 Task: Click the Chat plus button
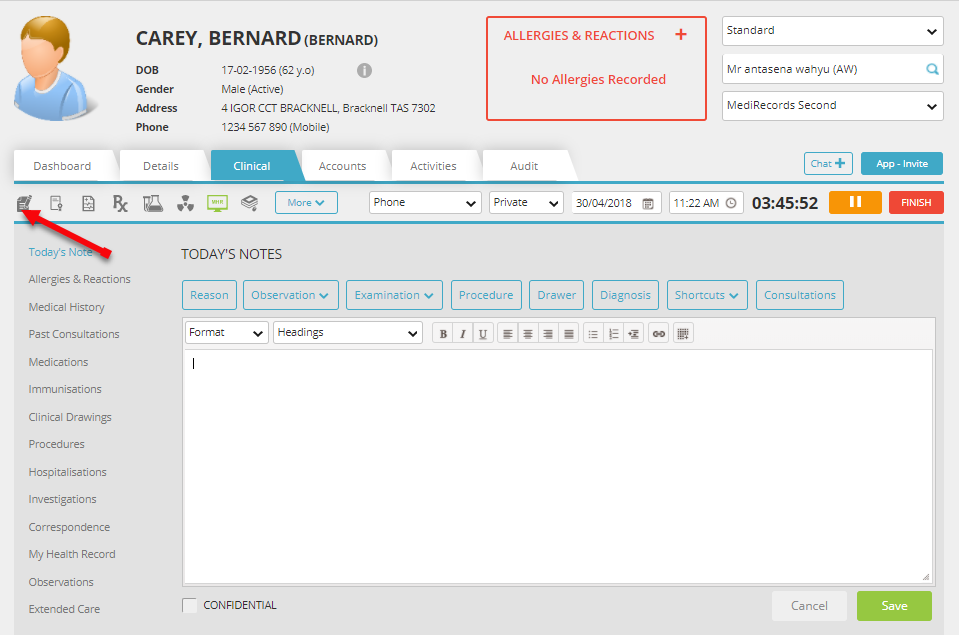pos(828,163)
